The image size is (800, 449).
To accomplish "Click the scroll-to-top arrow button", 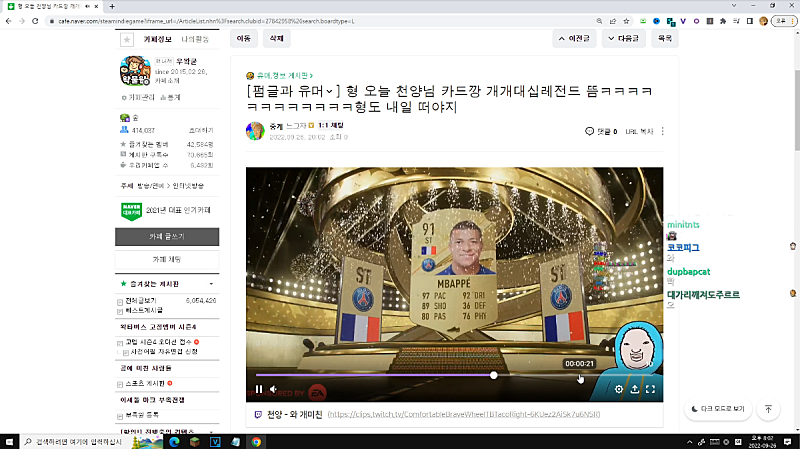I will click(768, 409).
